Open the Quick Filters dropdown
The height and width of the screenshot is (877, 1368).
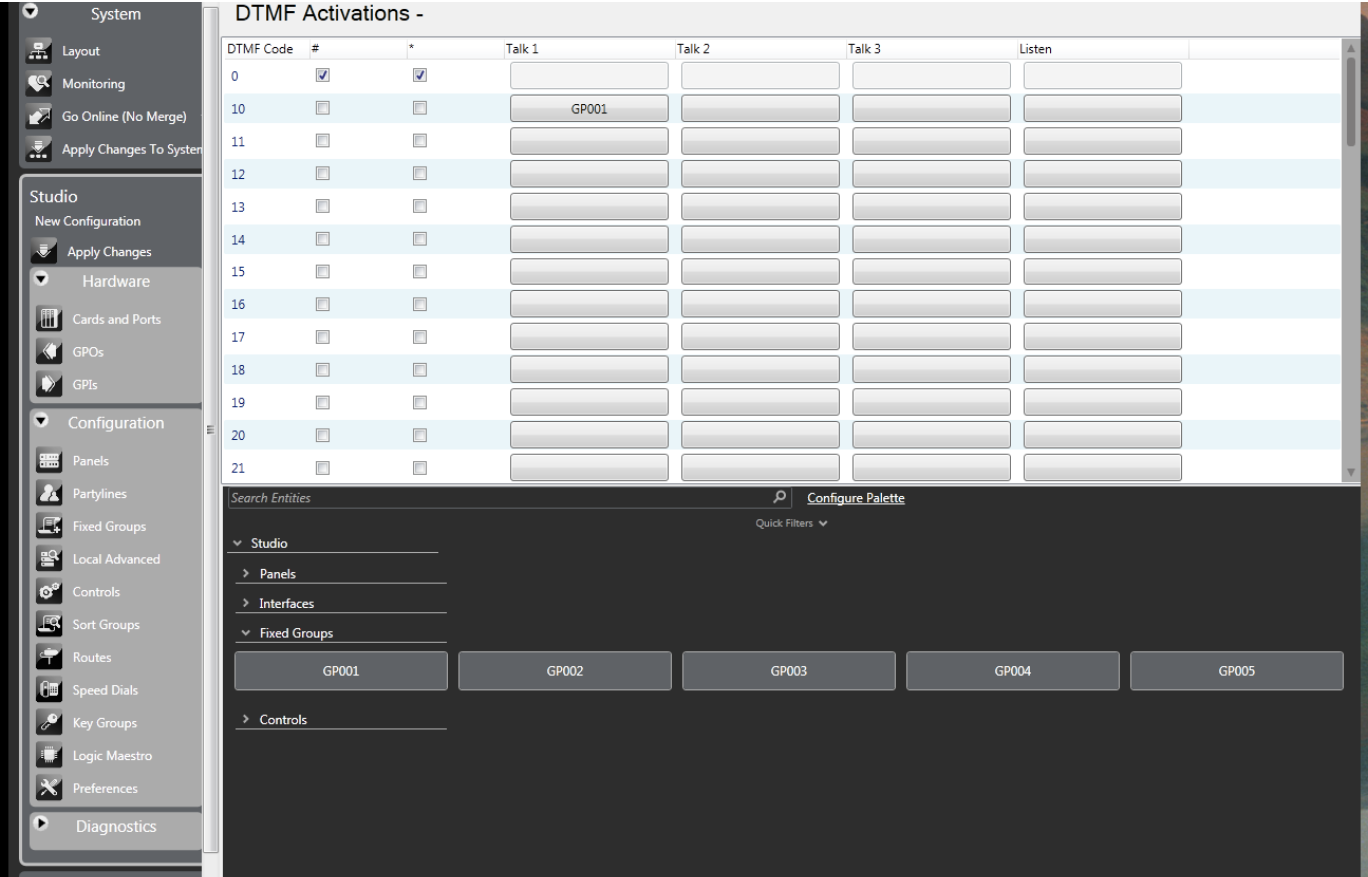pyautogui.click(x=791, y=521)
